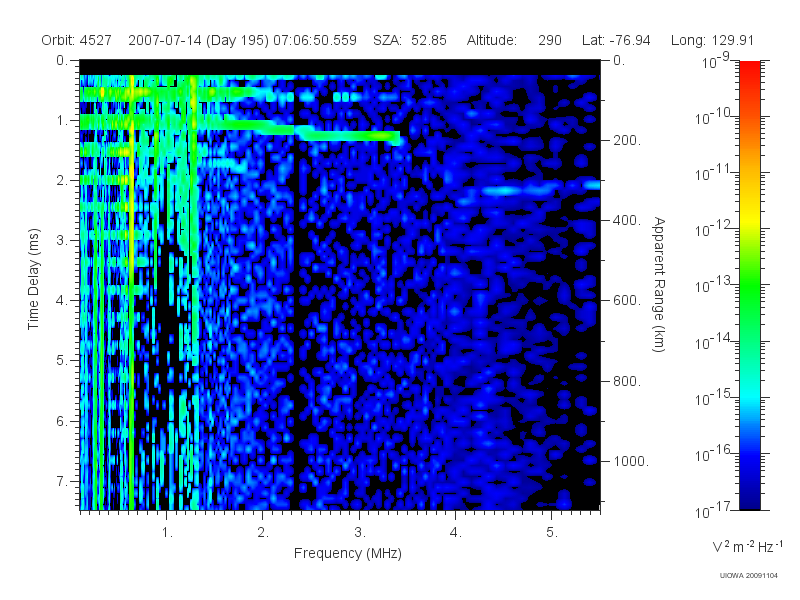The width and height of the screenshot is (800, 600).
Task: Click the 'UIOWA 20091104' credit text
Action: click(x=748, y=576)
